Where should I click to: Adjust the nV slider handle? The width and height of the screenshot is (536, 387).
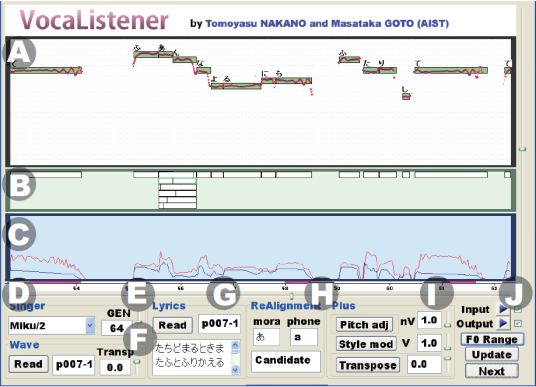447,325
